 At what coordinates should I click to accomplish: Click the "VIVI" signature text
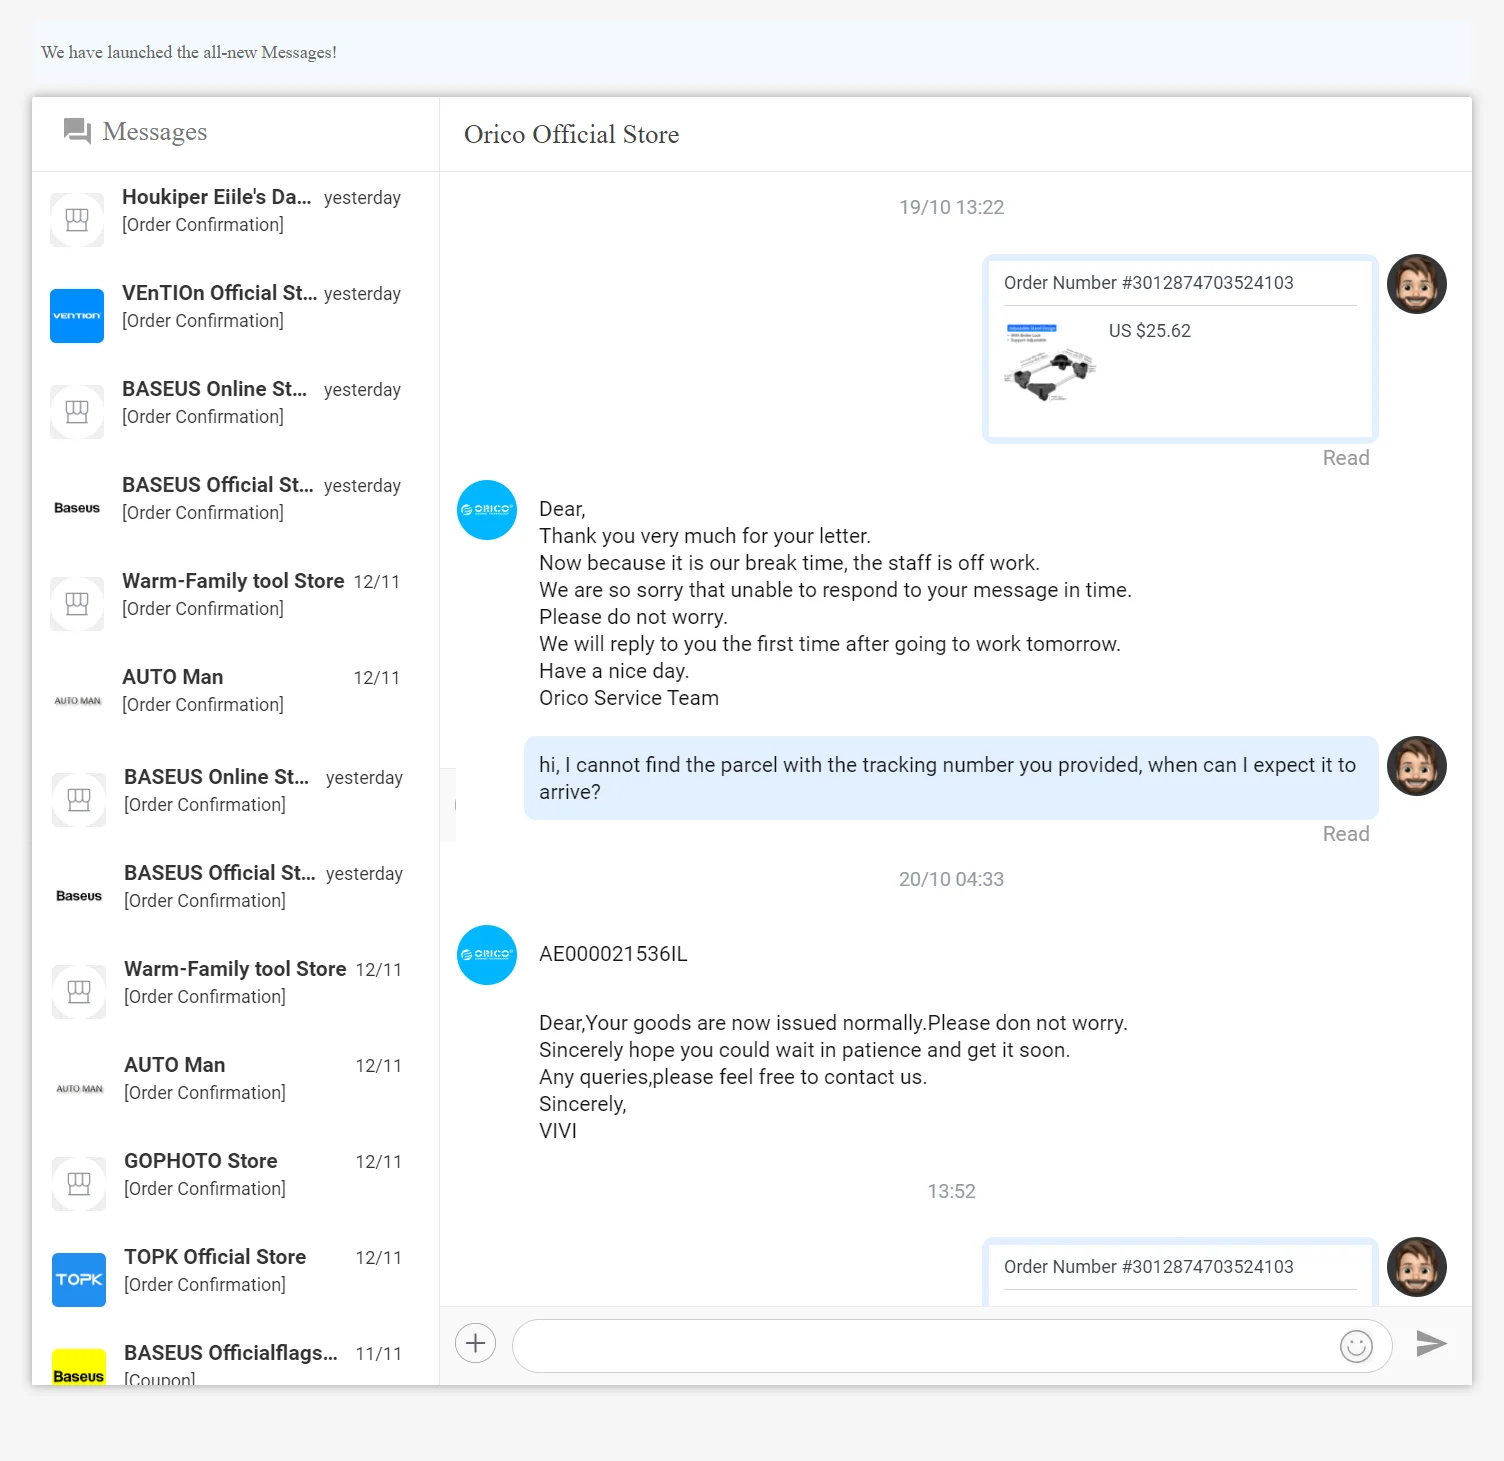pos(558,1131)
